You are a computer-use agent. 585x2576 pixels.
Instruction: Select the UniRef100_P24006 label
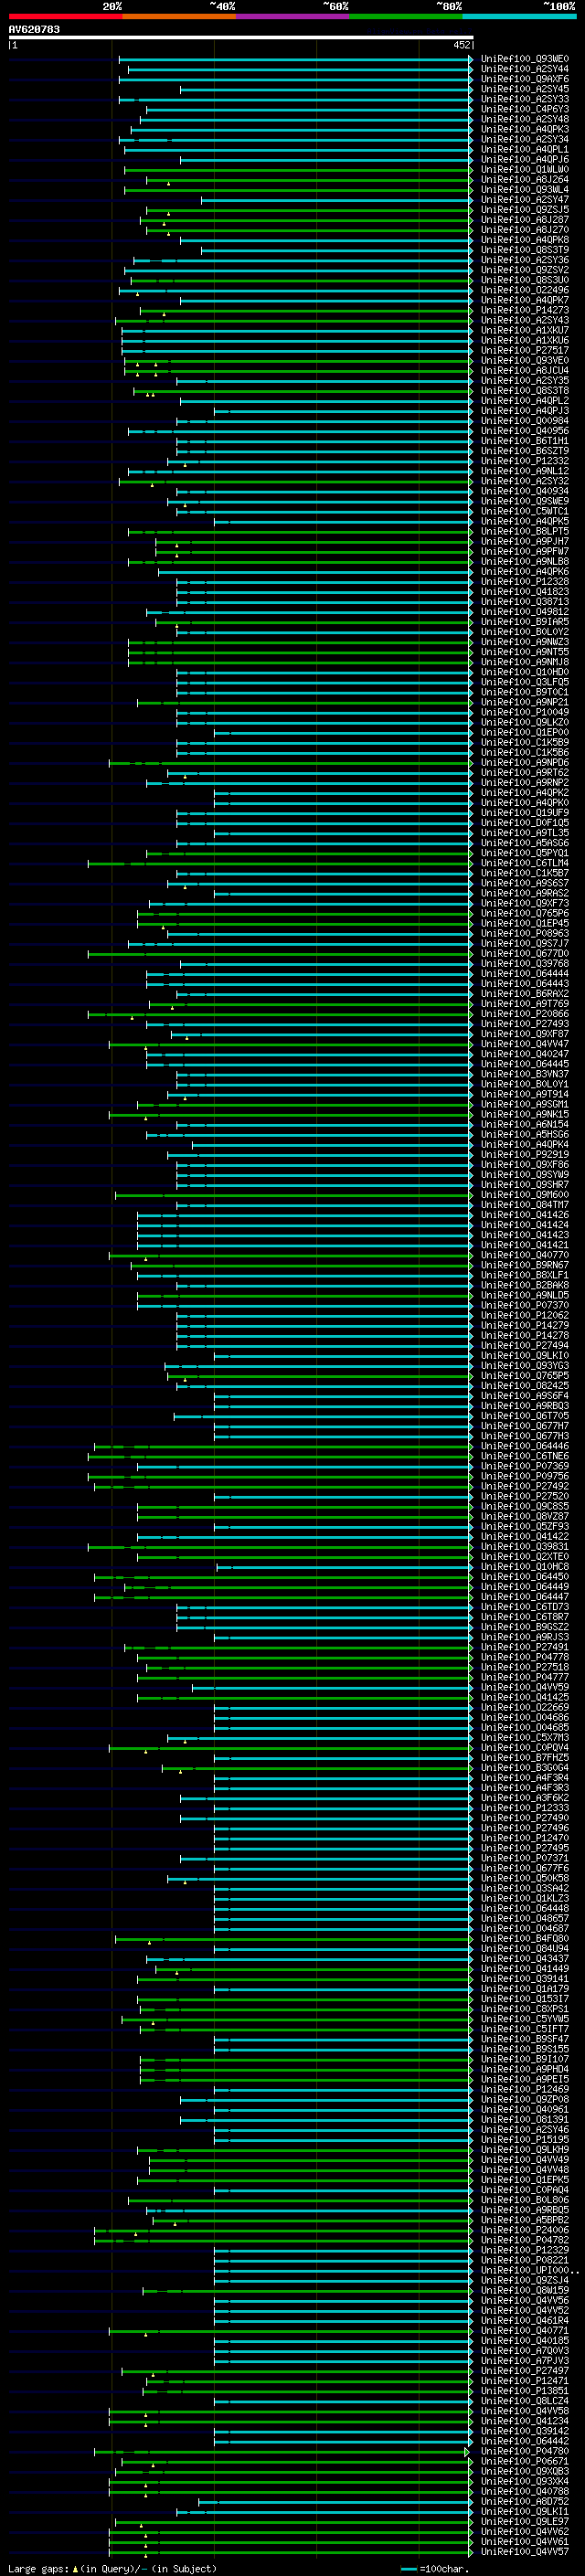[525, 2230]
